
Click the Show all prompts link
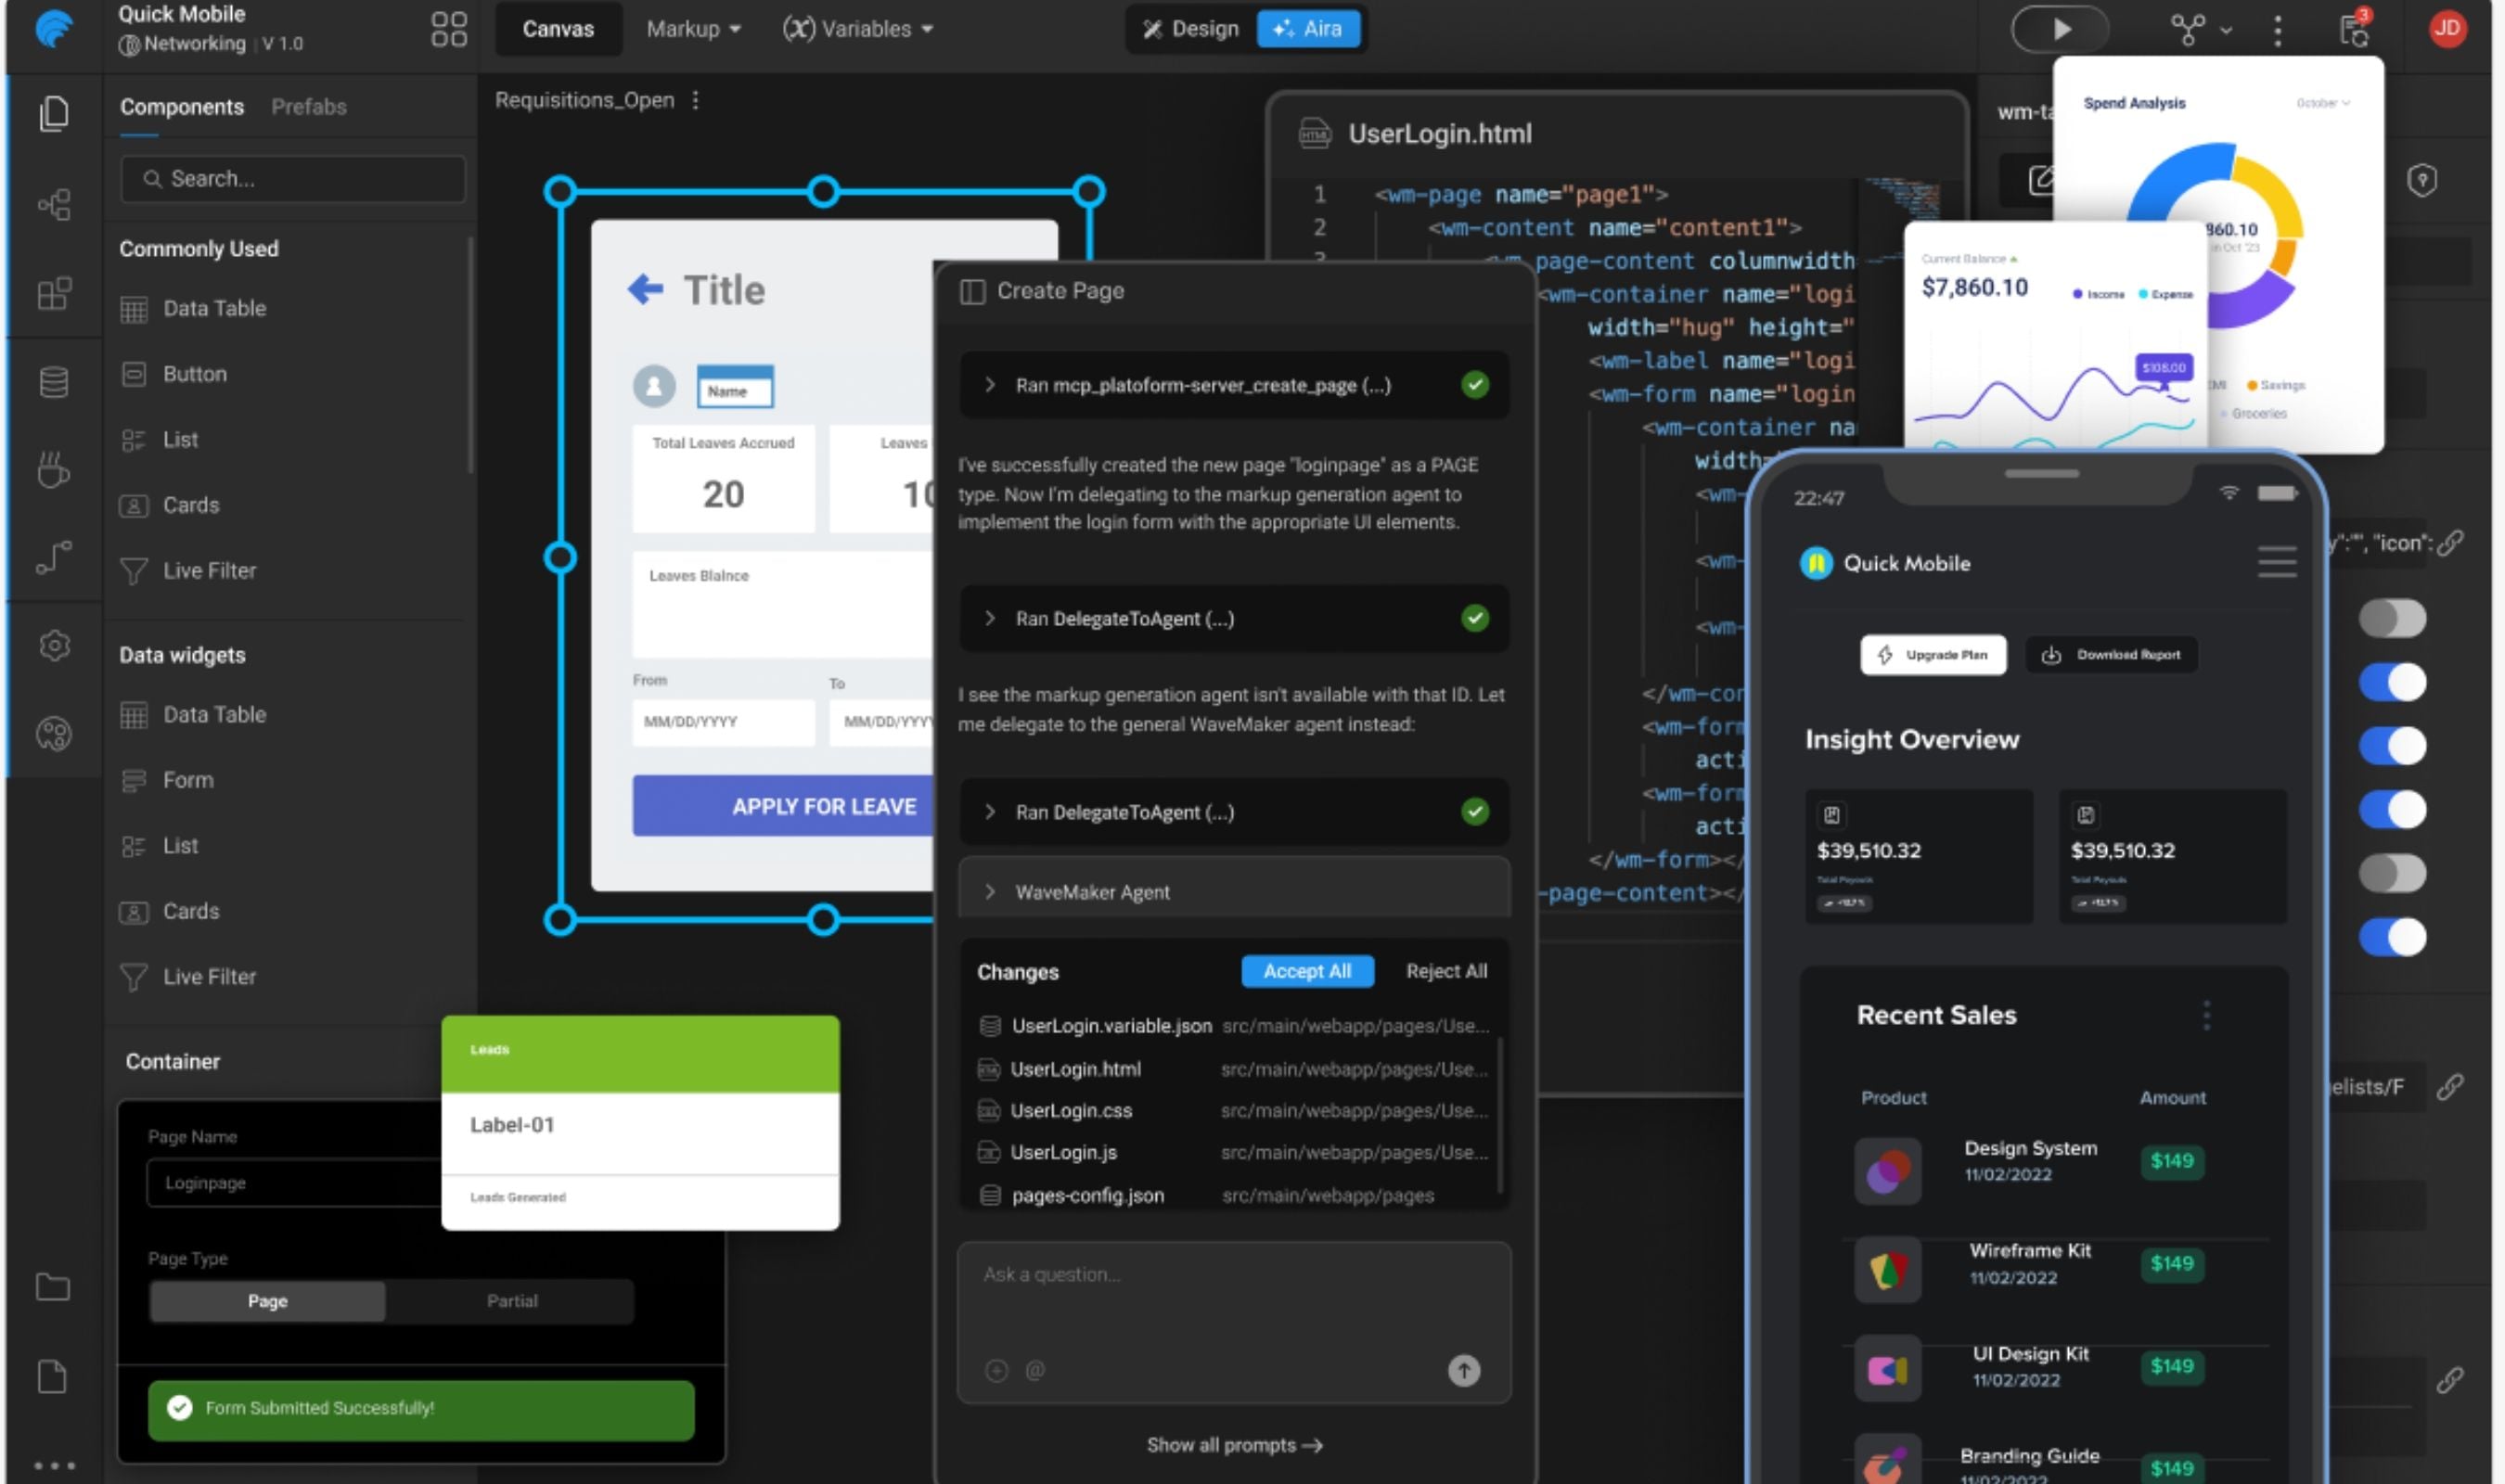point(1234,1445)
